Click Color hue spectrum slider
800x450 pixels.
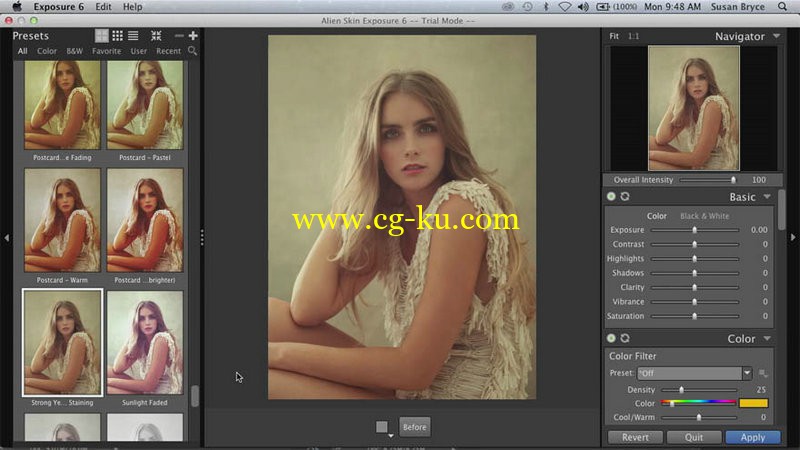pyautogui.click(x=698, y=403)
